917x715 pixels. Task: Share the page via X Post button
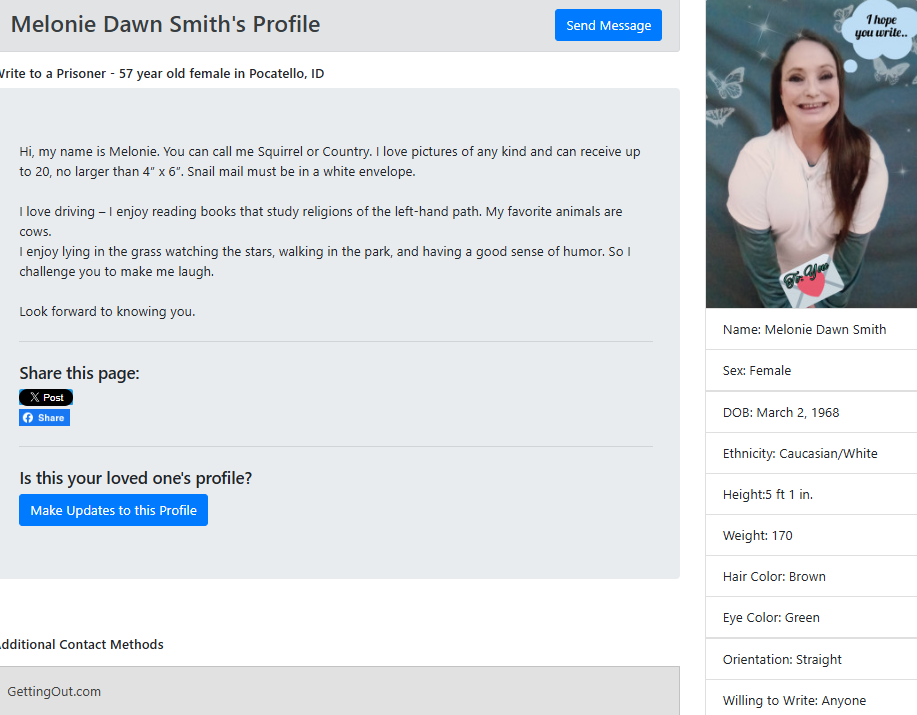coord(46,398)
